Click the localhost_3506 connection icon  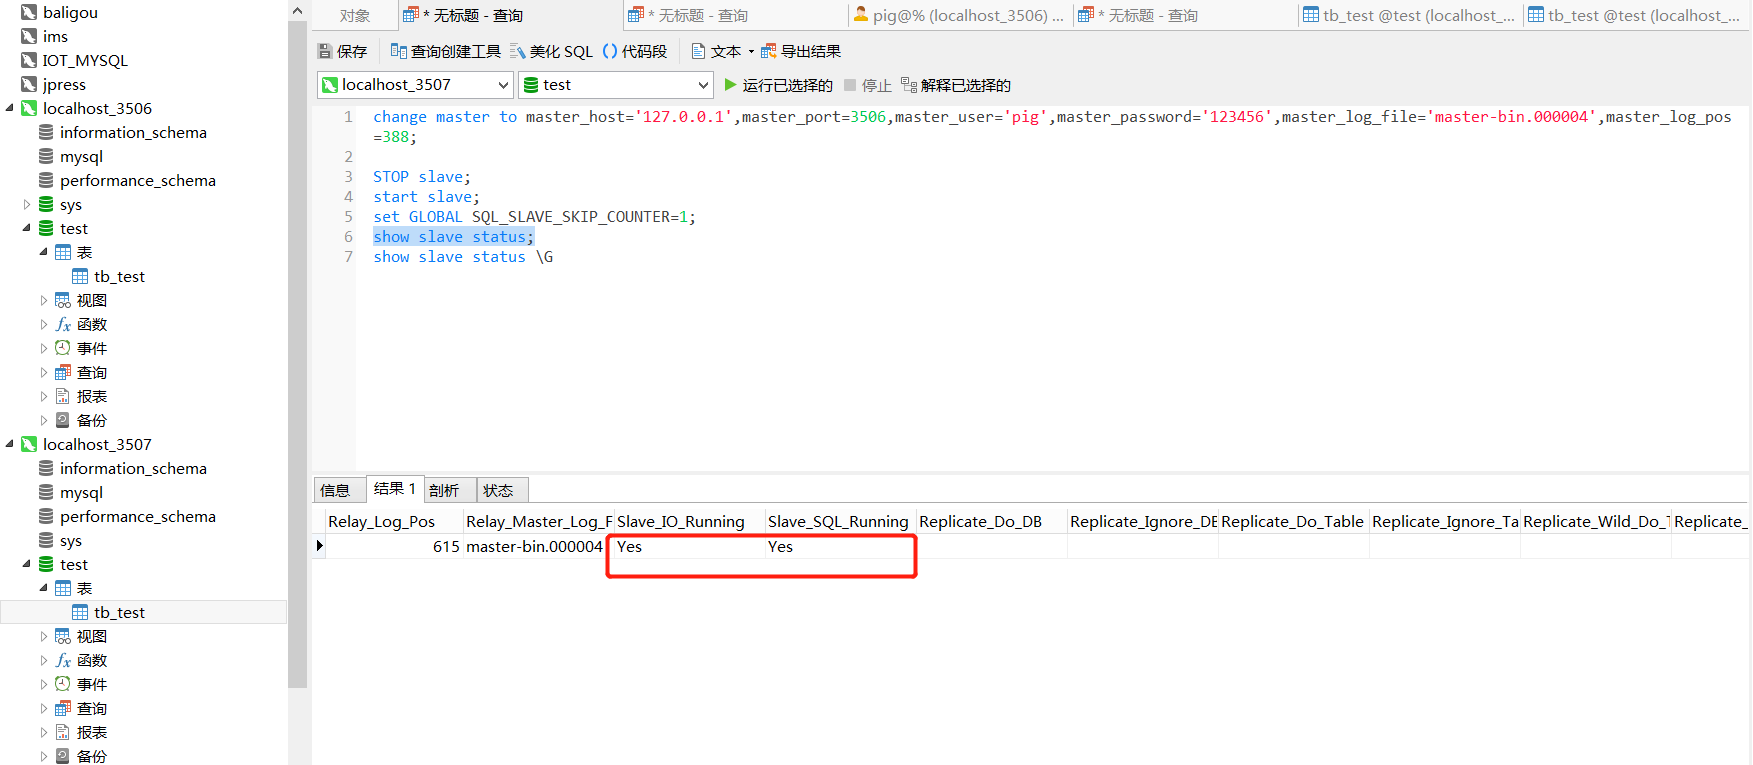click(29, 108)
